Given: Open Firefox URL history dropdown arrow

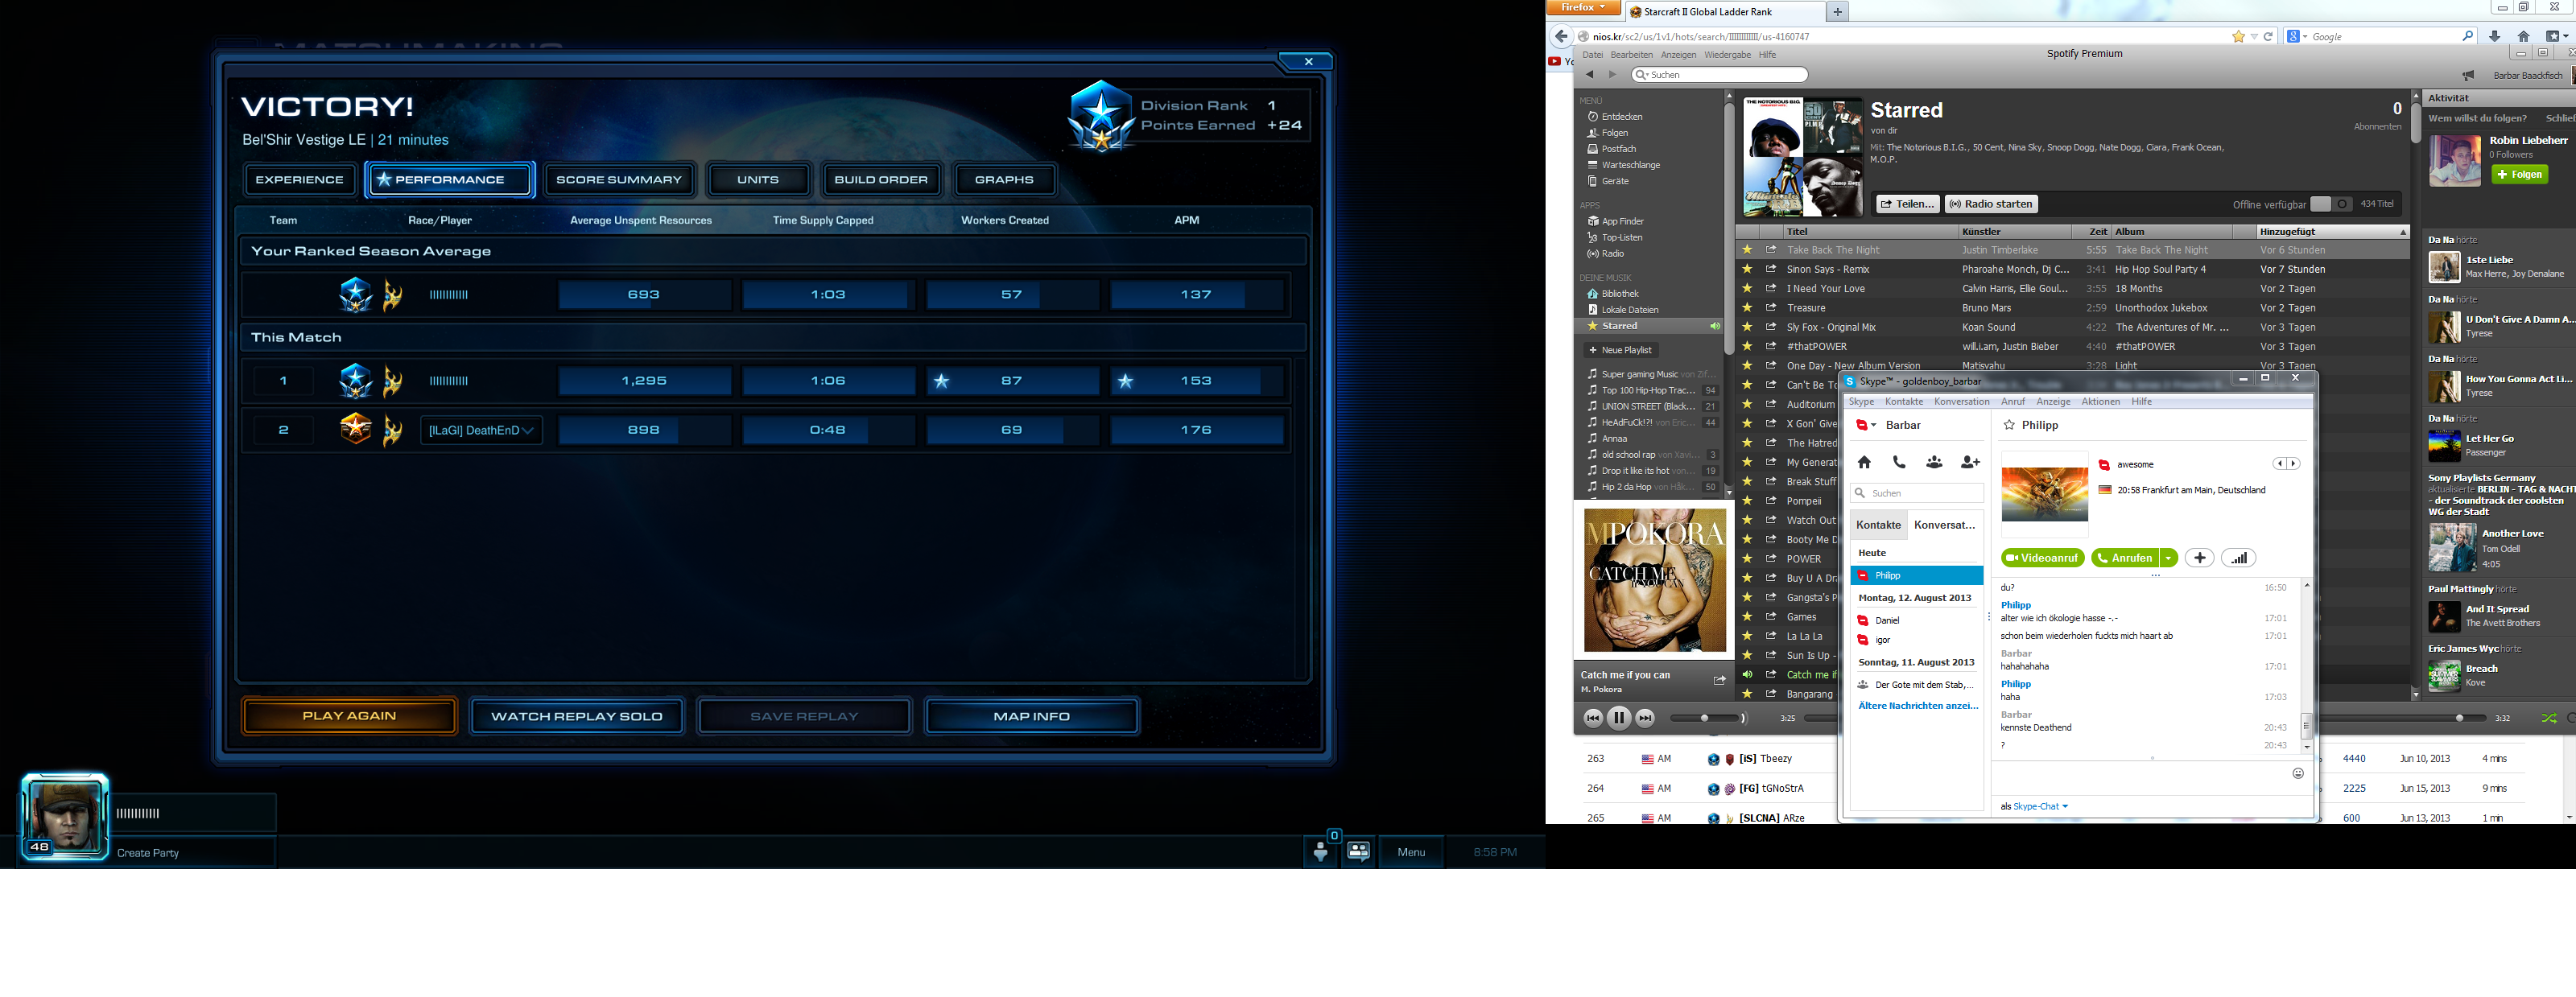Looking at the screenshot, I should [x=2254, y=37].
